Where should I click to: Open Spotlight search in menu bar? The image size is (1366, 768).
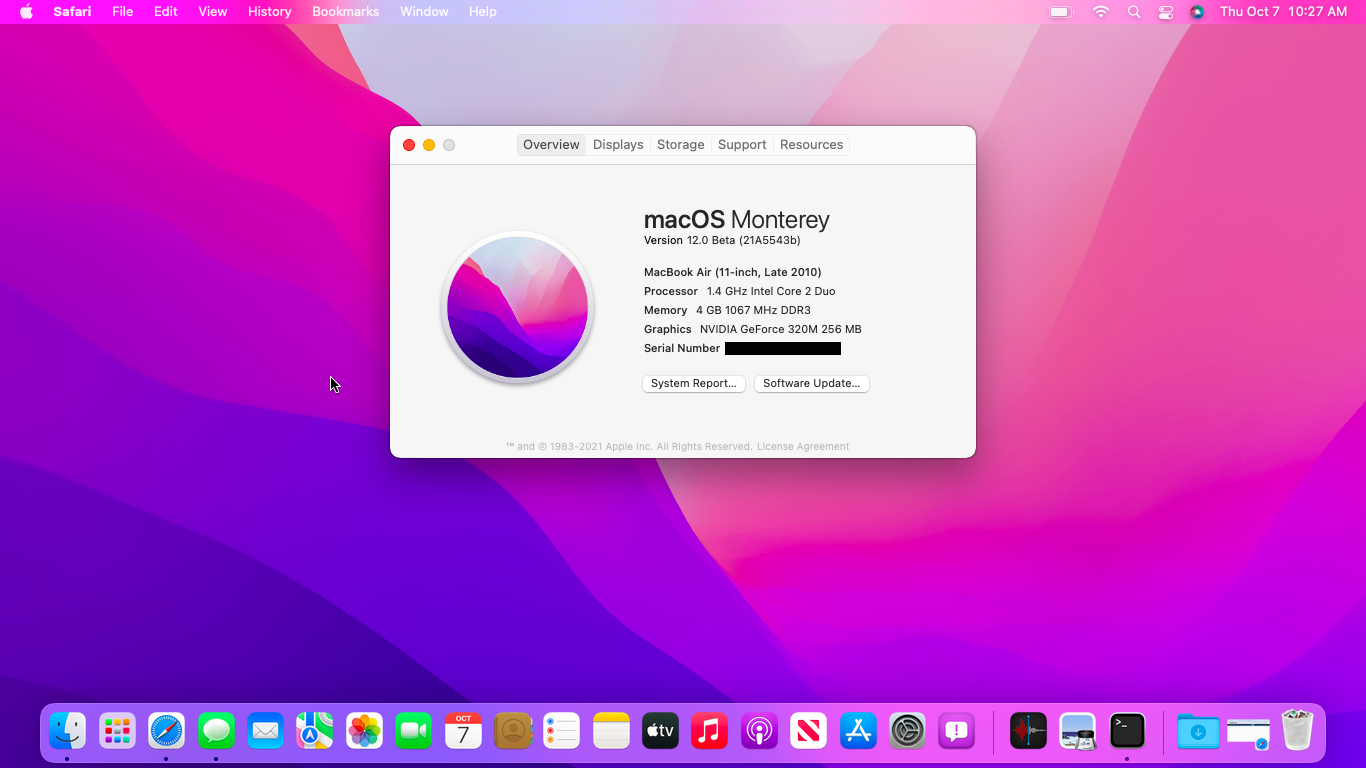click(x=1133, y=12)
